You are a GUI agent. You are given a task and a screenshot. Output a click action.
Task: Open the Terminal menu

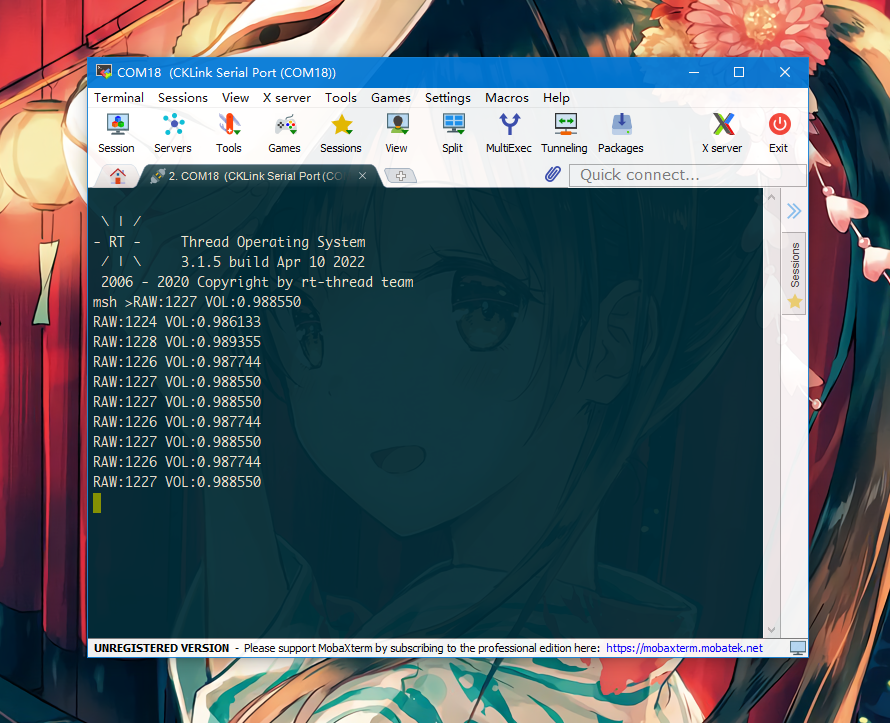pos(119,98)
